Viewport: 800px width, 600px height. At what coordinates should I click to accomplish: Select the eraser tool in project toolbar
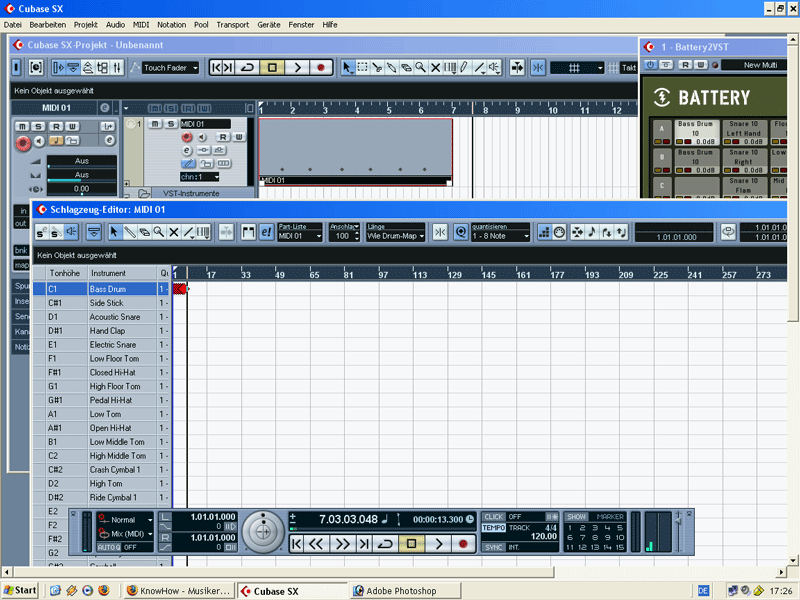[406, 68]
